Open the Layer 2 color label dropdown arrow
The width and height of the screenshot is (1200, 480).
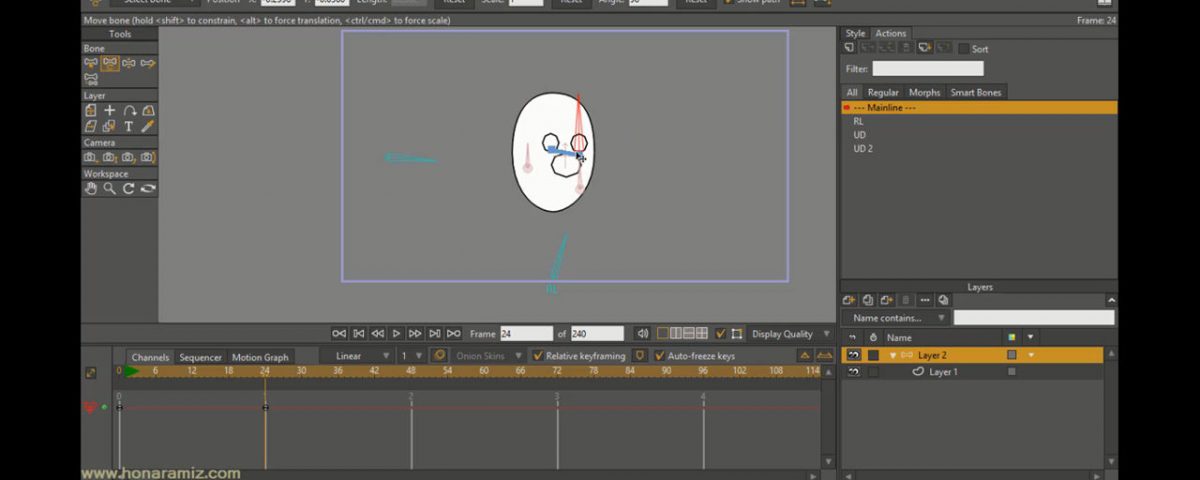(1030, 356)
